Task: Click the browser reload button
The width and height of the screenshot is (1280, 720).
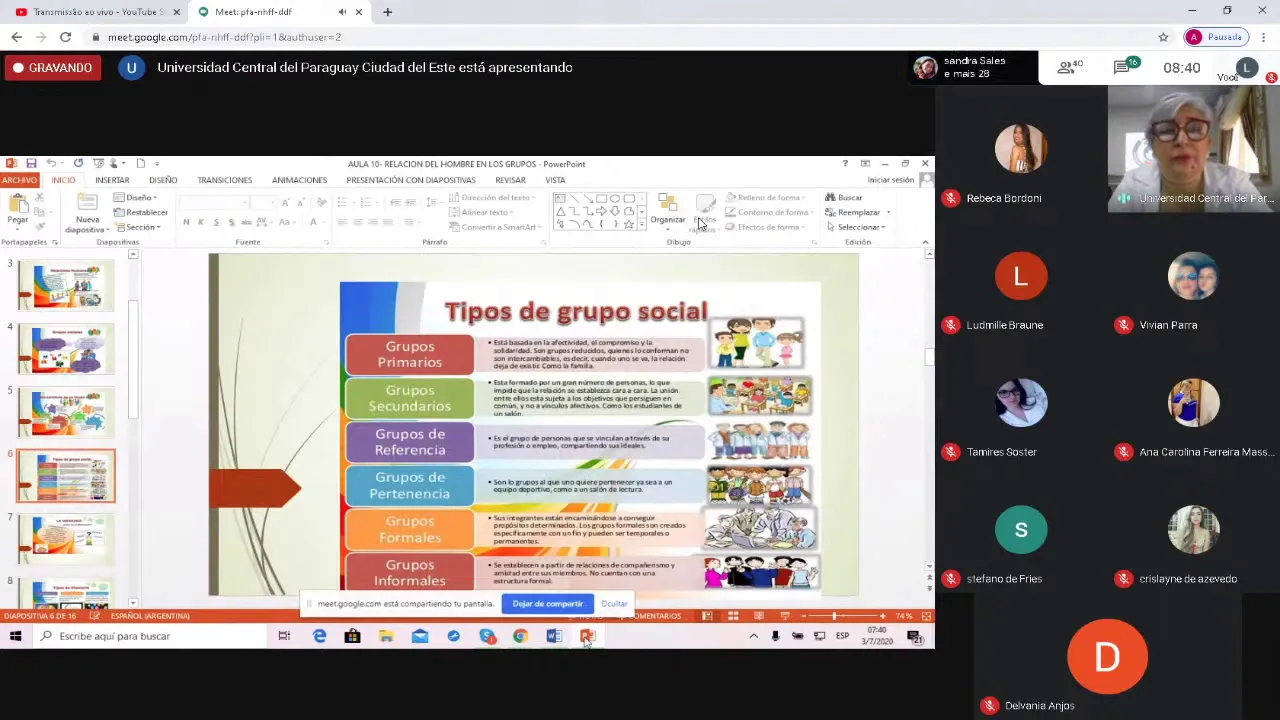Action: (x=65, y=37)
